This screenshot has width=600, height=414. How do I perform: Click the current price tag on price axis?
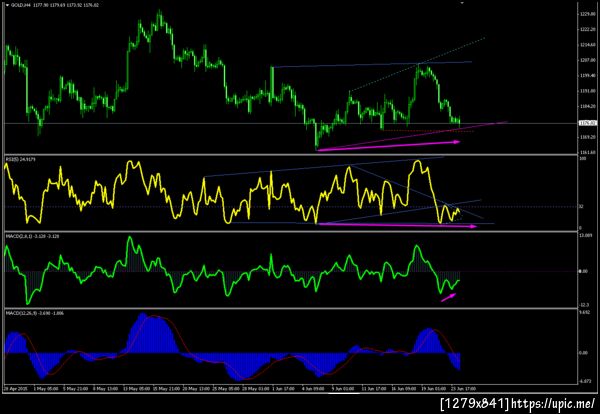587,123
